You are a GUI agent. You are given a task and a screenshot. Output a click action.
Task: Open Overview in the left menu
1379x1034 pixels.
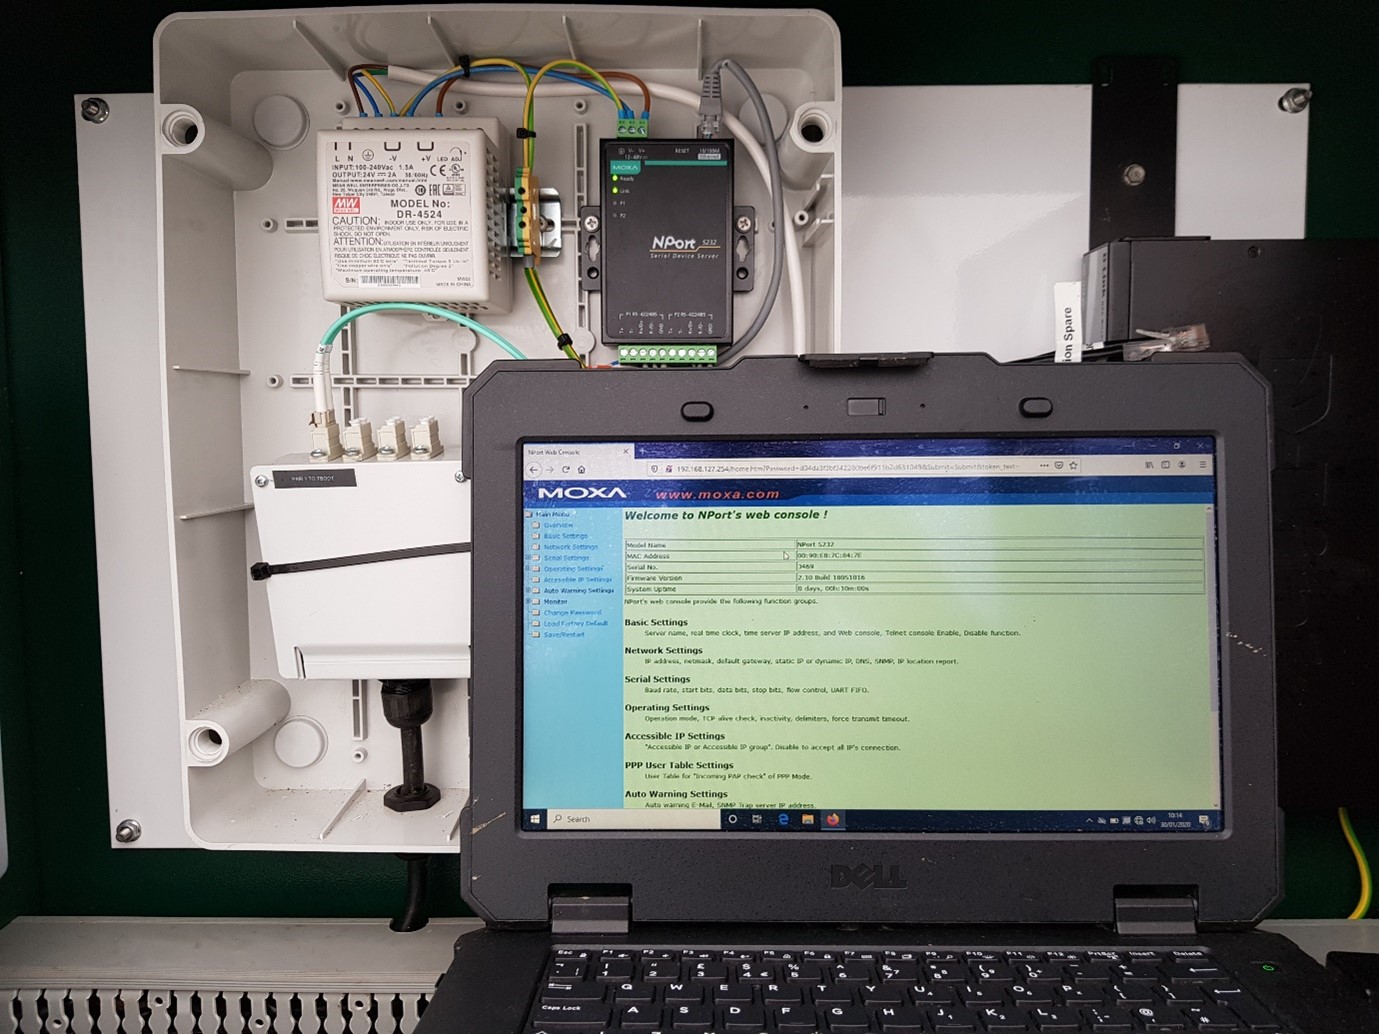(558, 525)
